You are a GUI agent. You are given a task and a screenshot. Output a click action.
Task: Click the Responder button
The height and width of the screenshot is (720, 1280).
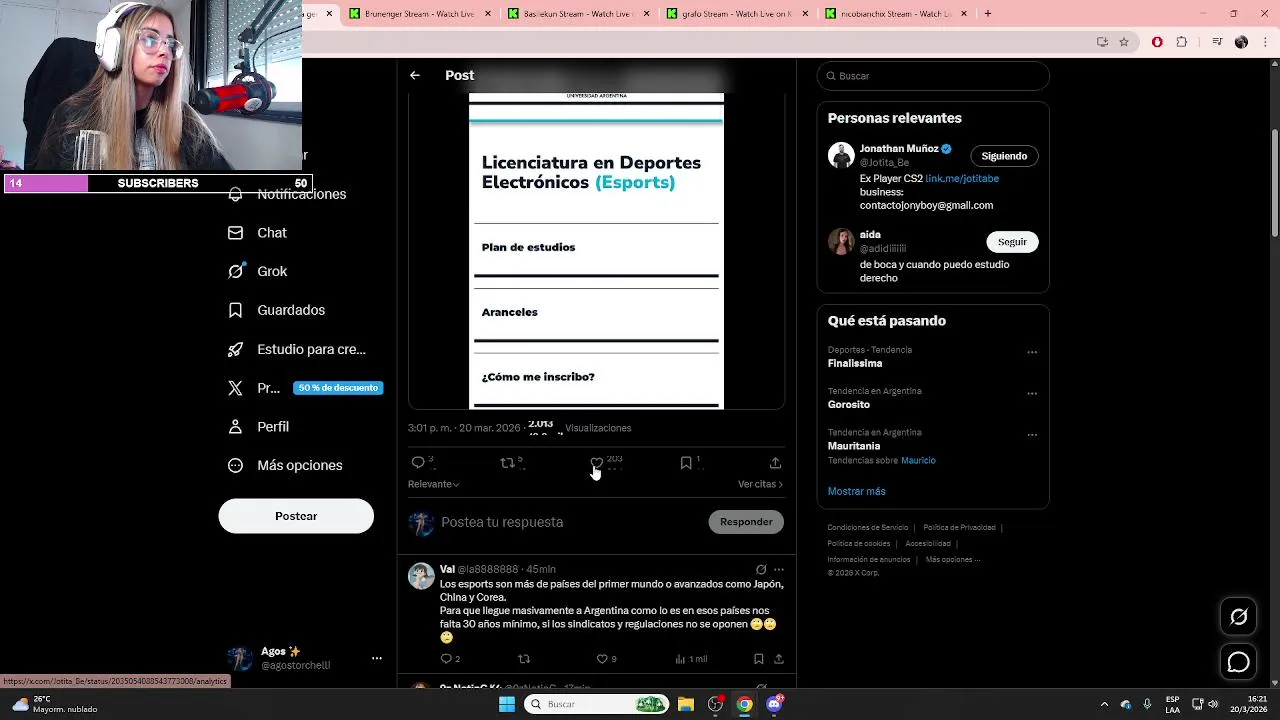point(746,522)
